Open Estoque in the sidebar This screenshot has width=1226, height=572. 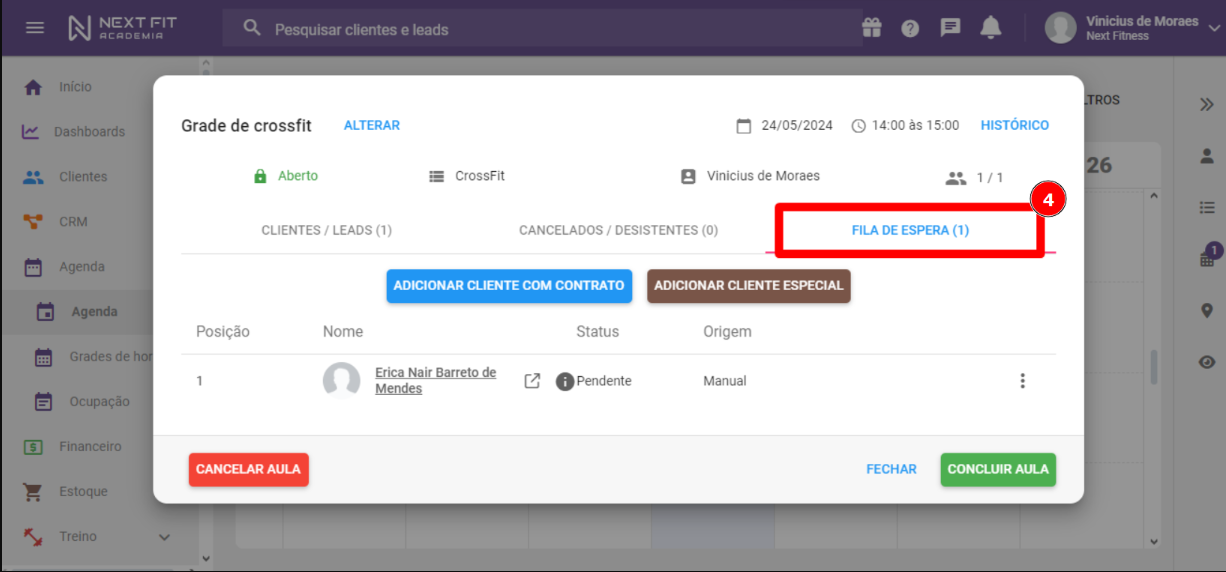83,492
